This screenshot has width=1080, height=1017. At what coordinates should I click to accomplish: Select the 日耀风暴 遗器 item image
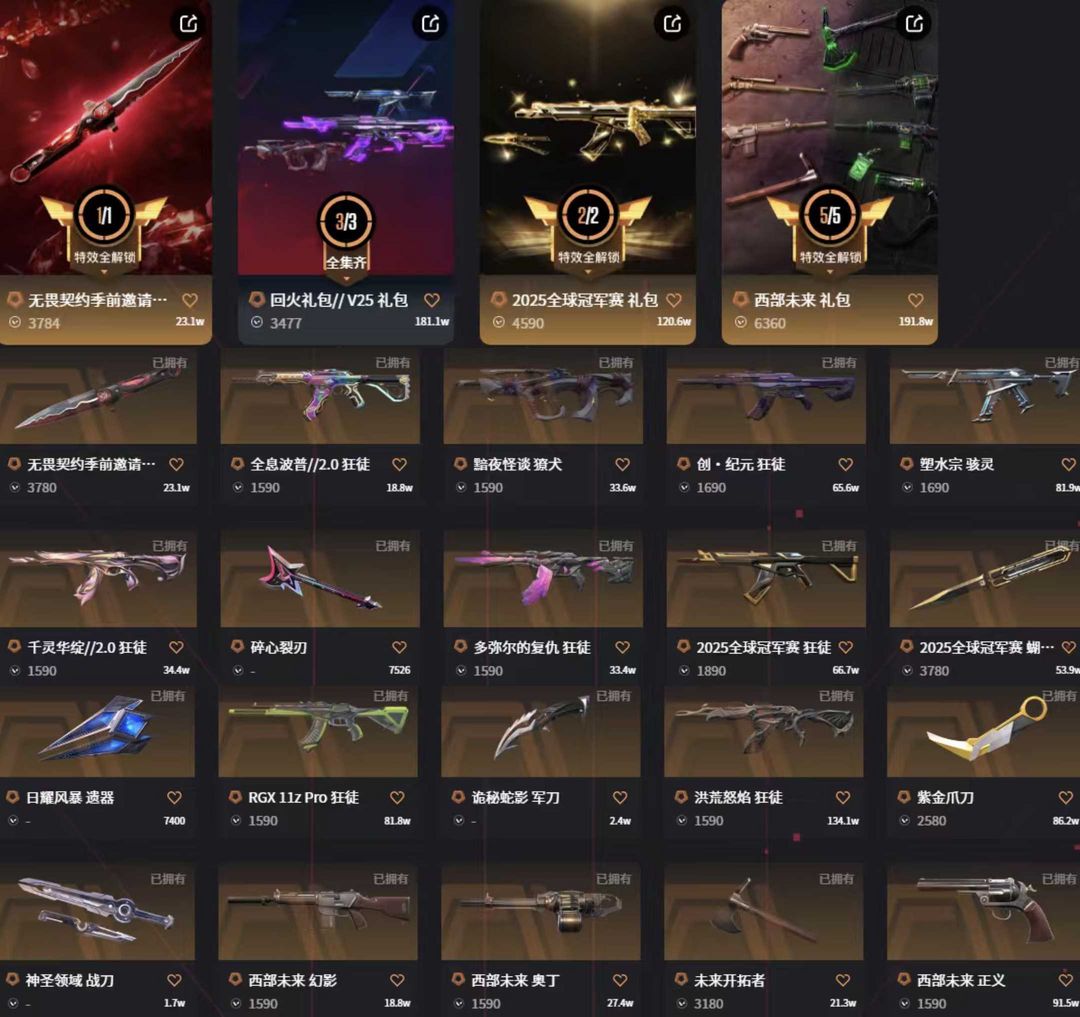pos(97,731)
